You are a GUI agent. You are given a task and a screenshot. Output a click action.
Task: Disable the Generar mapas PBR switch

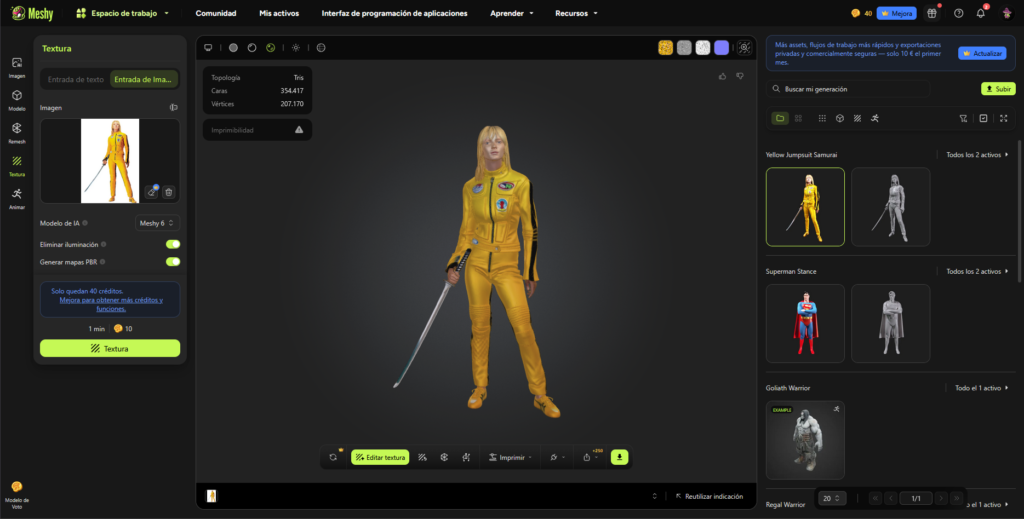pos(173,261)
